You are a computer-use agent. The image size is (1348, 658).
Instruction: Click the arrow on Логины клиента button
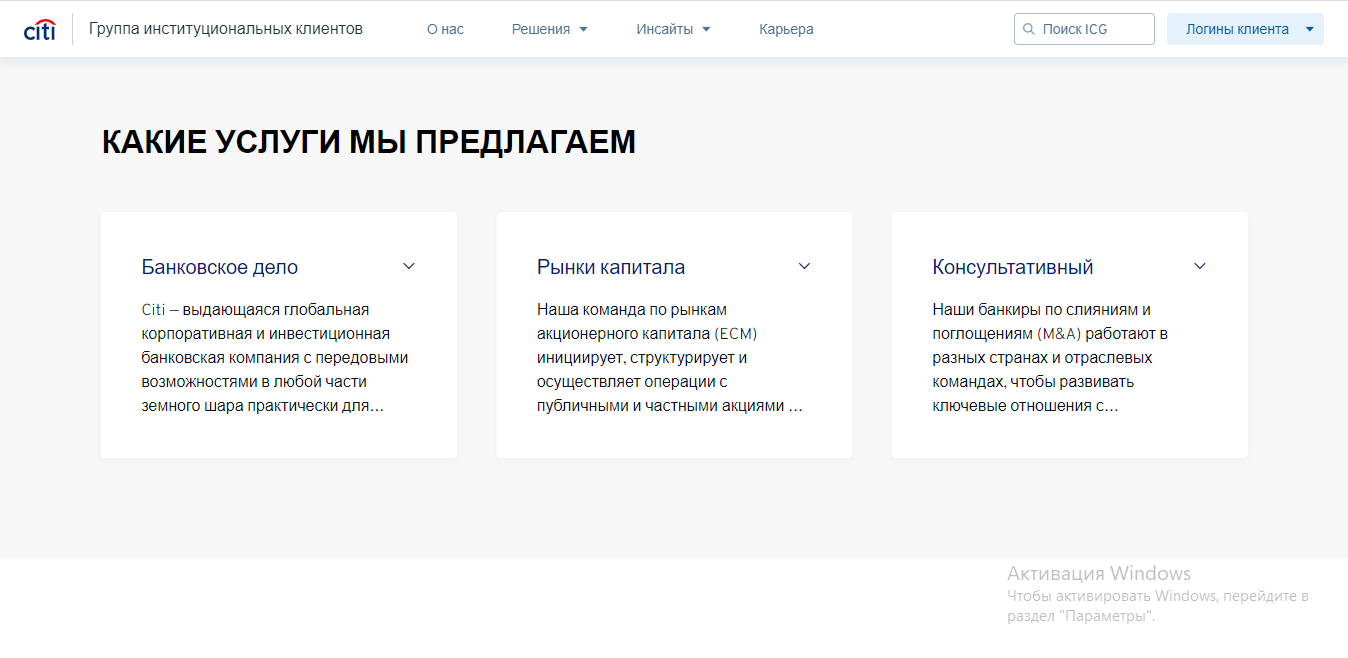(x=1309, y=30)
